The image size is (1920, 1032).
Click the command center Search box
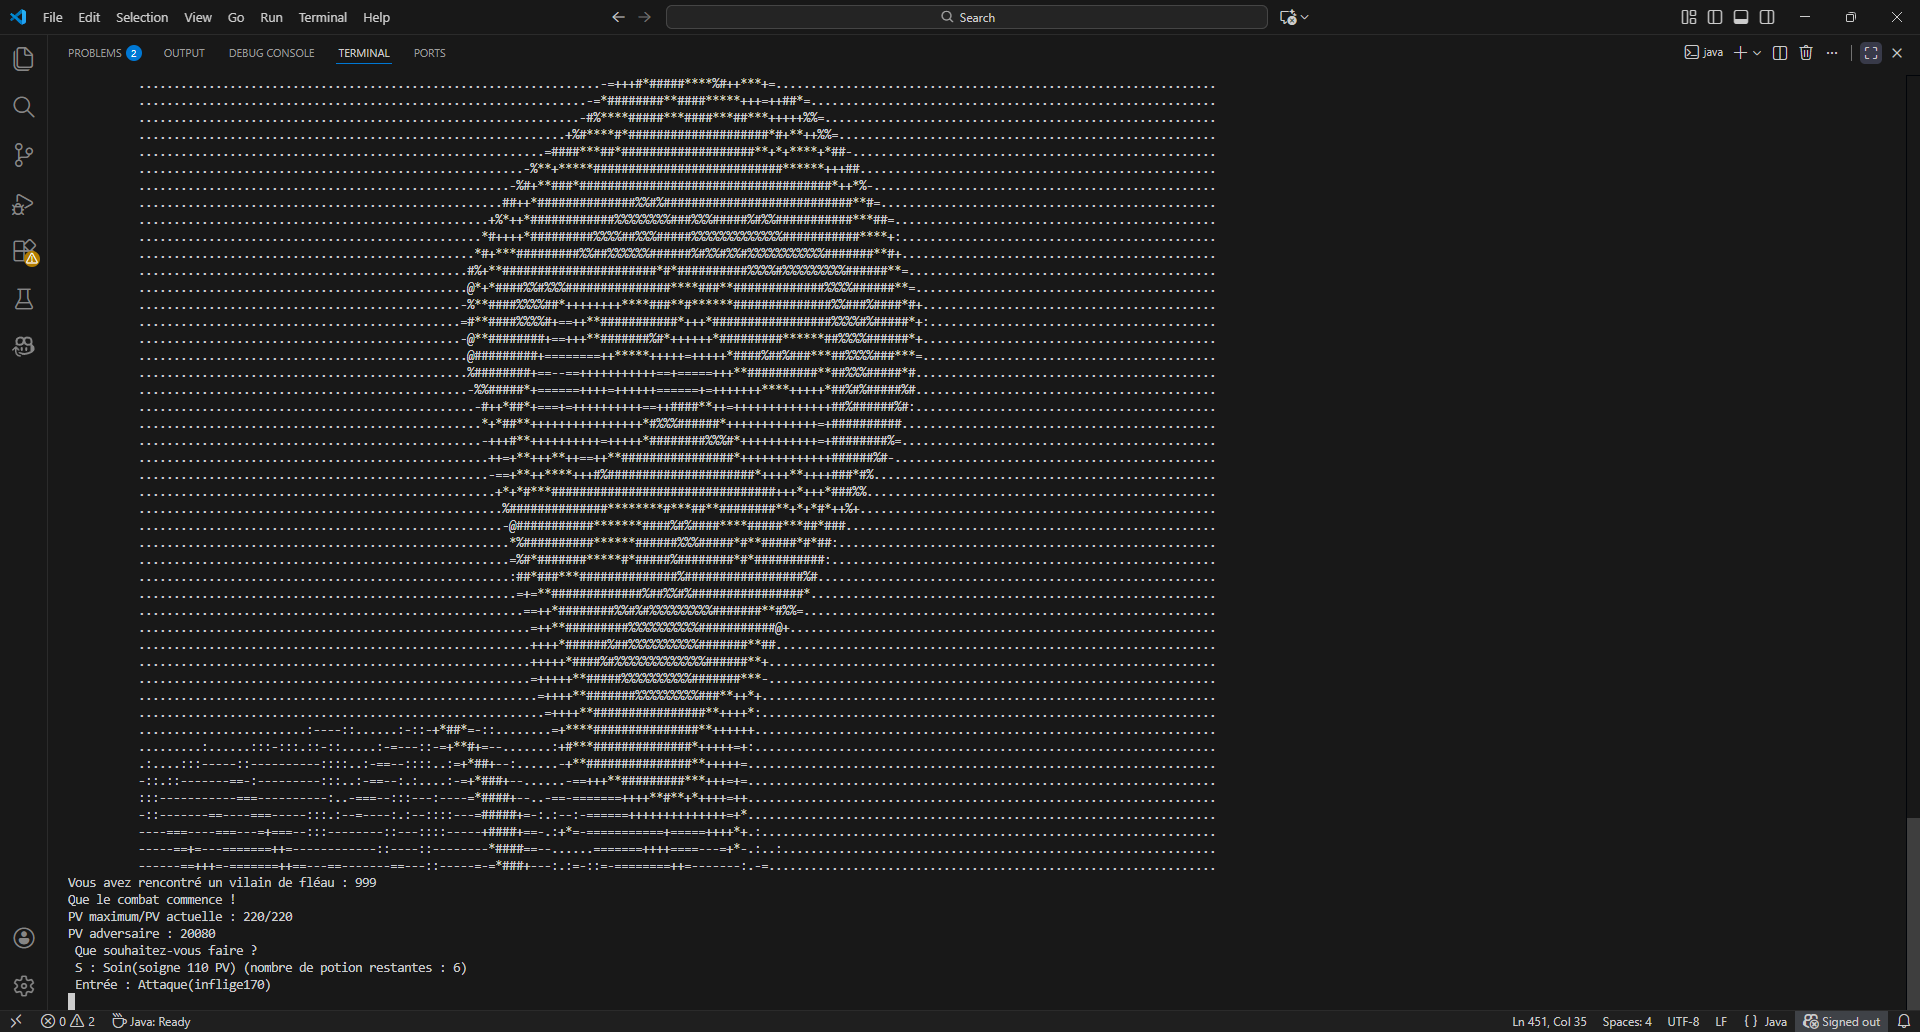click(966, 17)
